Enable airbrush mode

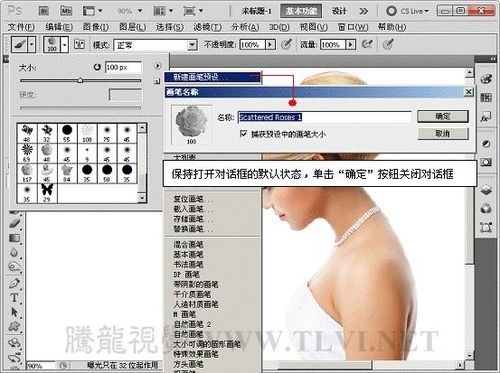pos(367,44)
